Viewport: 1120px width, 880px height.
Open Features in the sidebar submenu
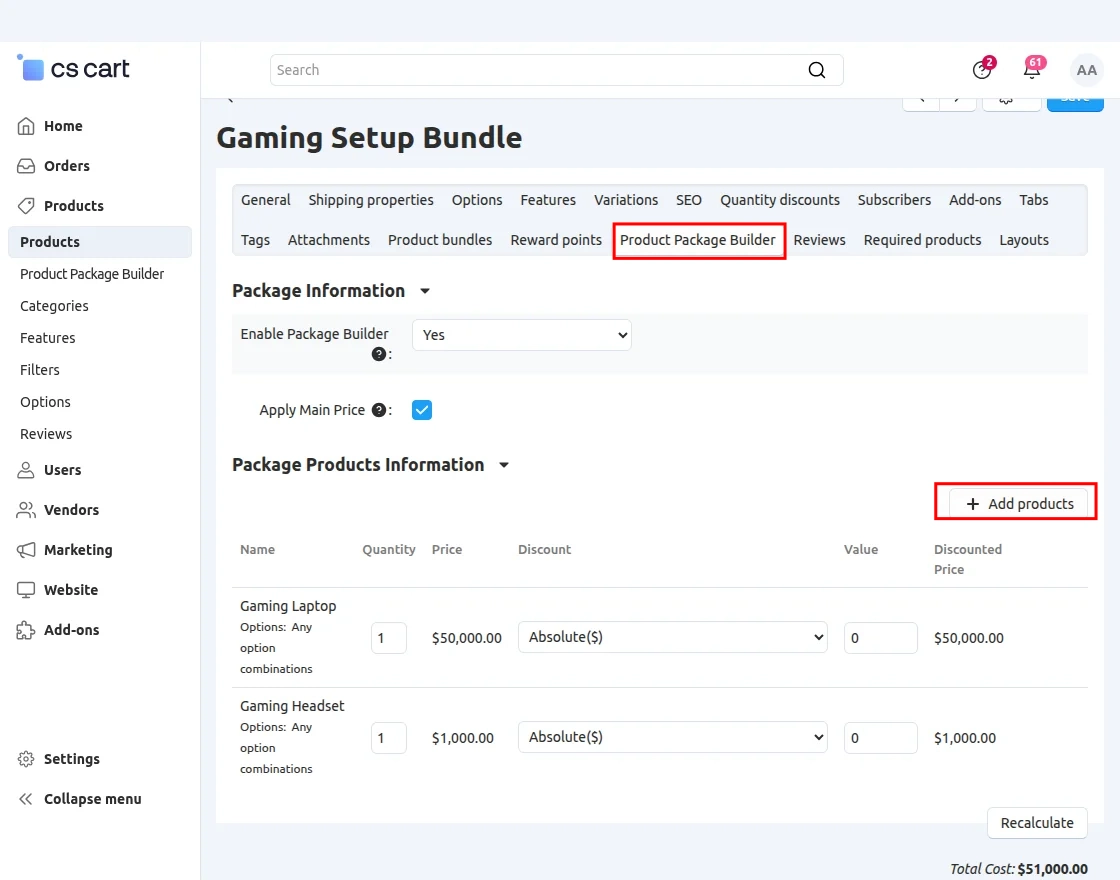47,338
